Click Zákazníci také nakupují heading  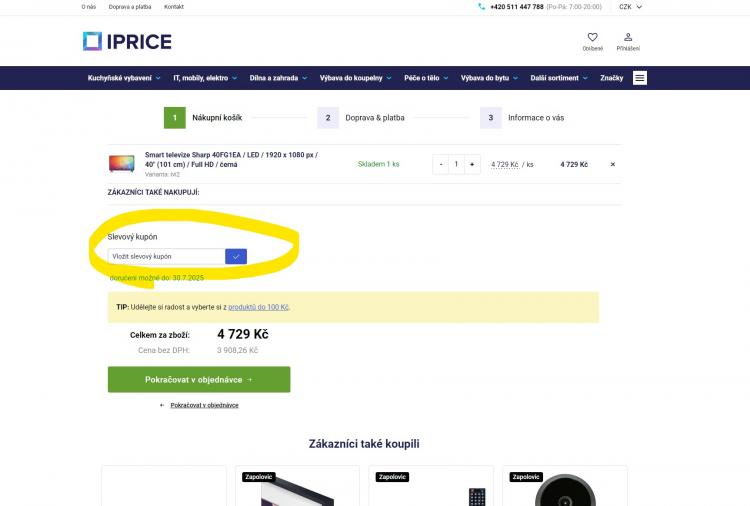point(154,192)
